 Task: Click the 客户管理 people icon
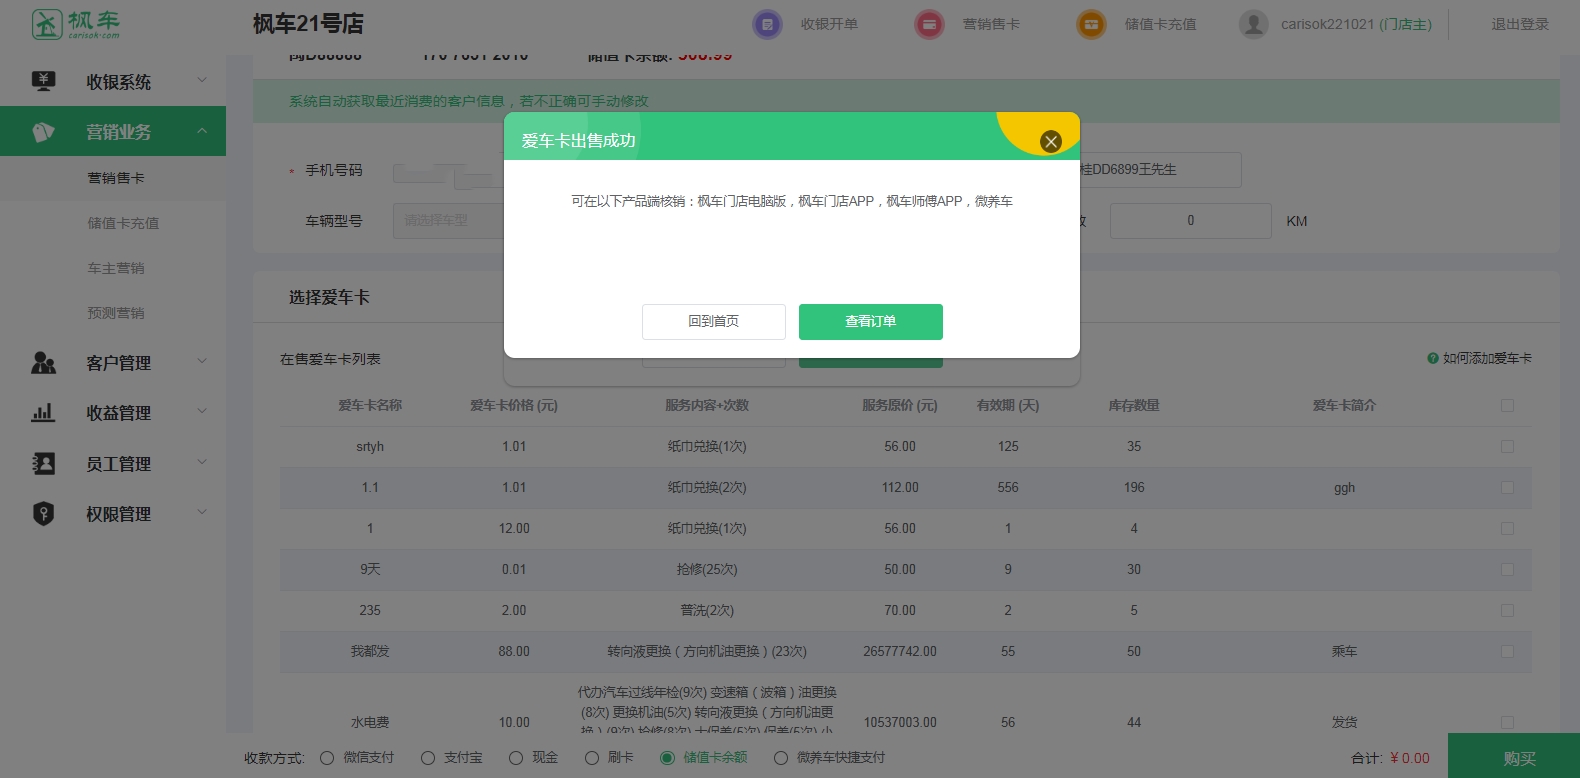coord(43,363)
